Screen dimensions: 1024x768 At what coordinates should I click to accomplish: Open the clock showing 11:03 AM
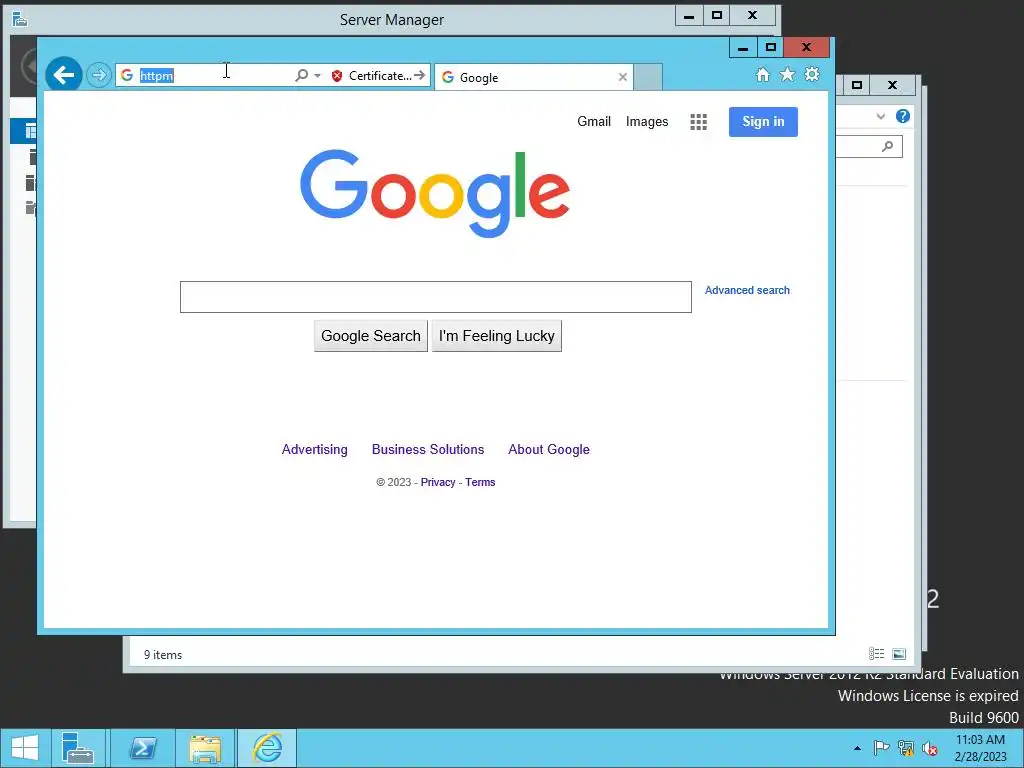pyautogui.click(x=980, y=748)
